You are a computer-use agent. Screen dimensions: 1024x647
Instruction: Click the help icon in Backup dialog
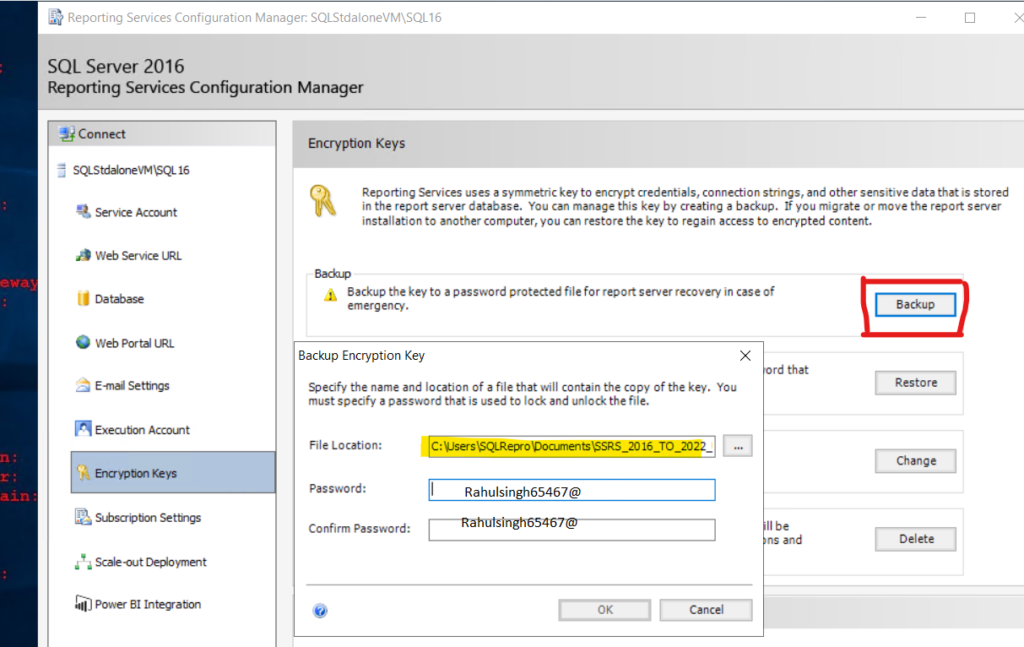click(x=320, y=610)
